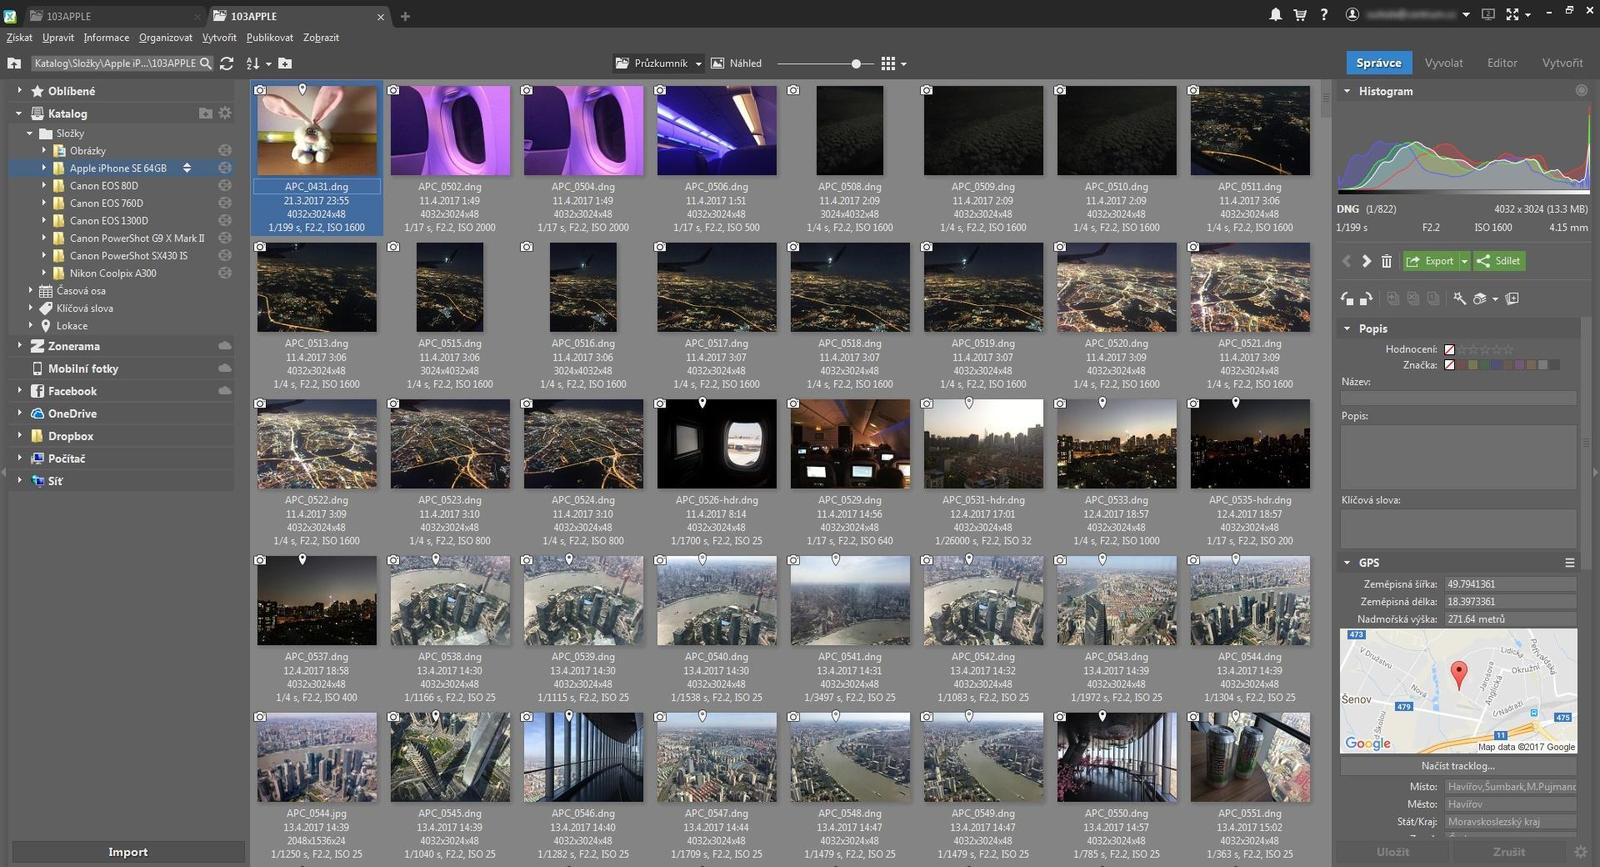This screenshot has height=867, width=1600.
Task: Open notifications bell
Action: click(1275, 15)
